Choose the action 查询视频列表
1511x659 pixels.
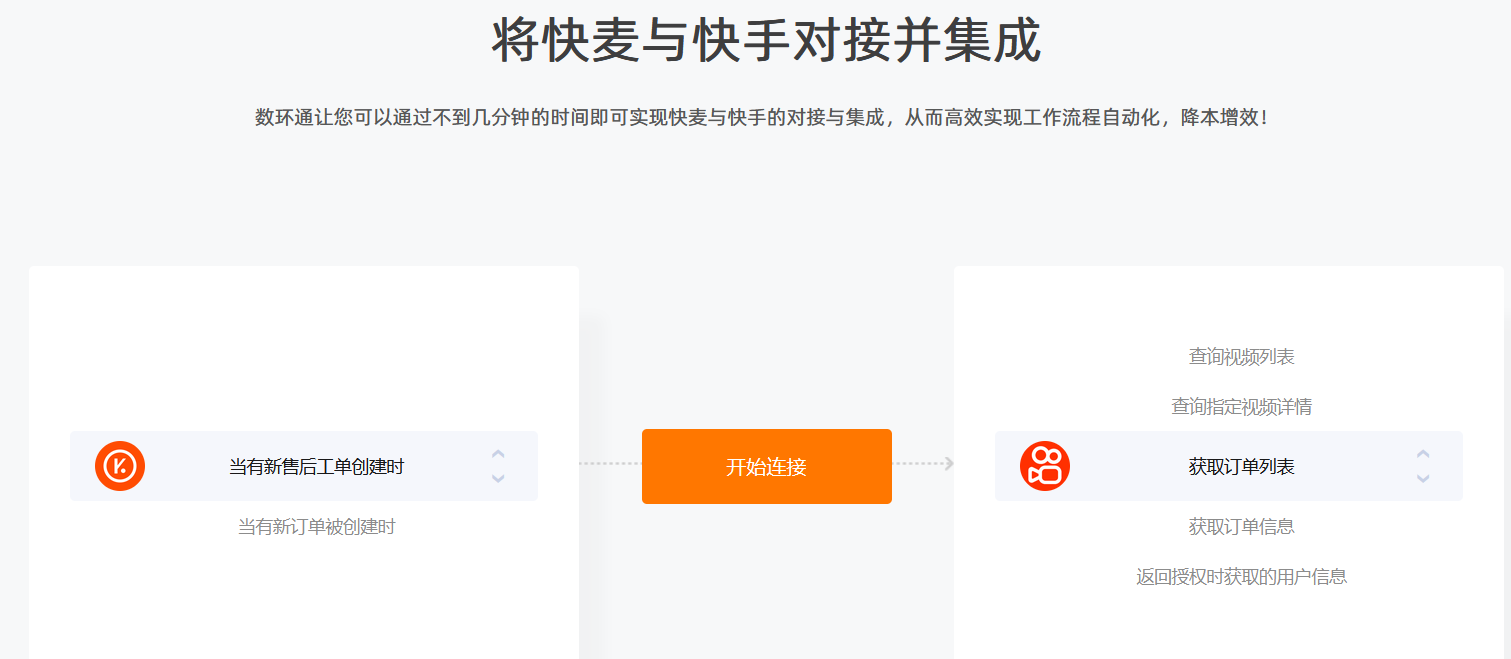(x=1241, y=357)
